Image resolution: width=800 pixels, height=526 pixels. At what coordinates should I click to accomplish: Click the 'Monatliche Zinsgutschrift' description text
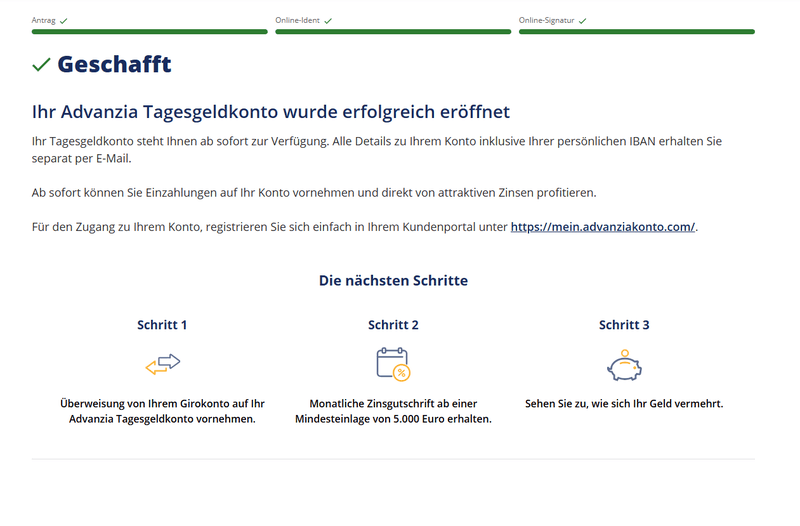coord(393,411)
